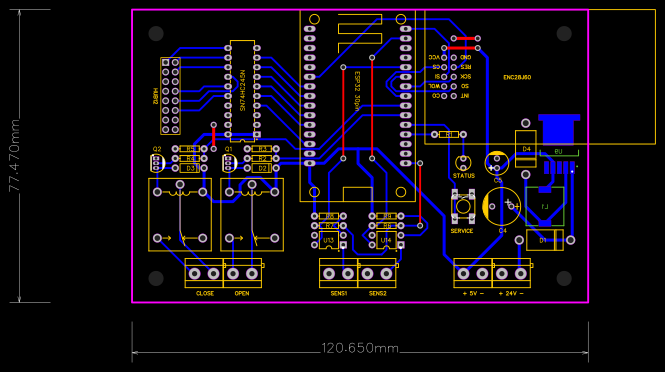This screenshot has height=372, width=665.
Task: Select diode D4
Action: pyautogui.click(x=525, y=149)
